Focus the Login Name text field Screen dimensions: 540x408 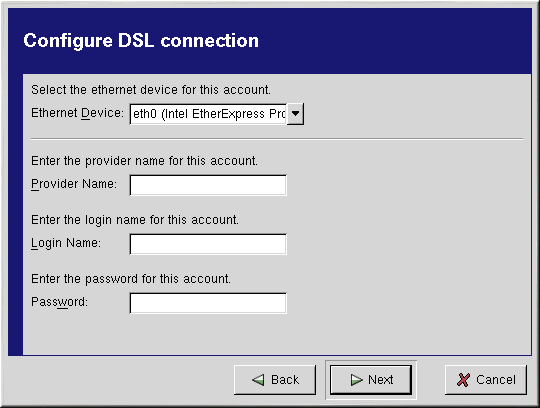[x=208, y=244]
